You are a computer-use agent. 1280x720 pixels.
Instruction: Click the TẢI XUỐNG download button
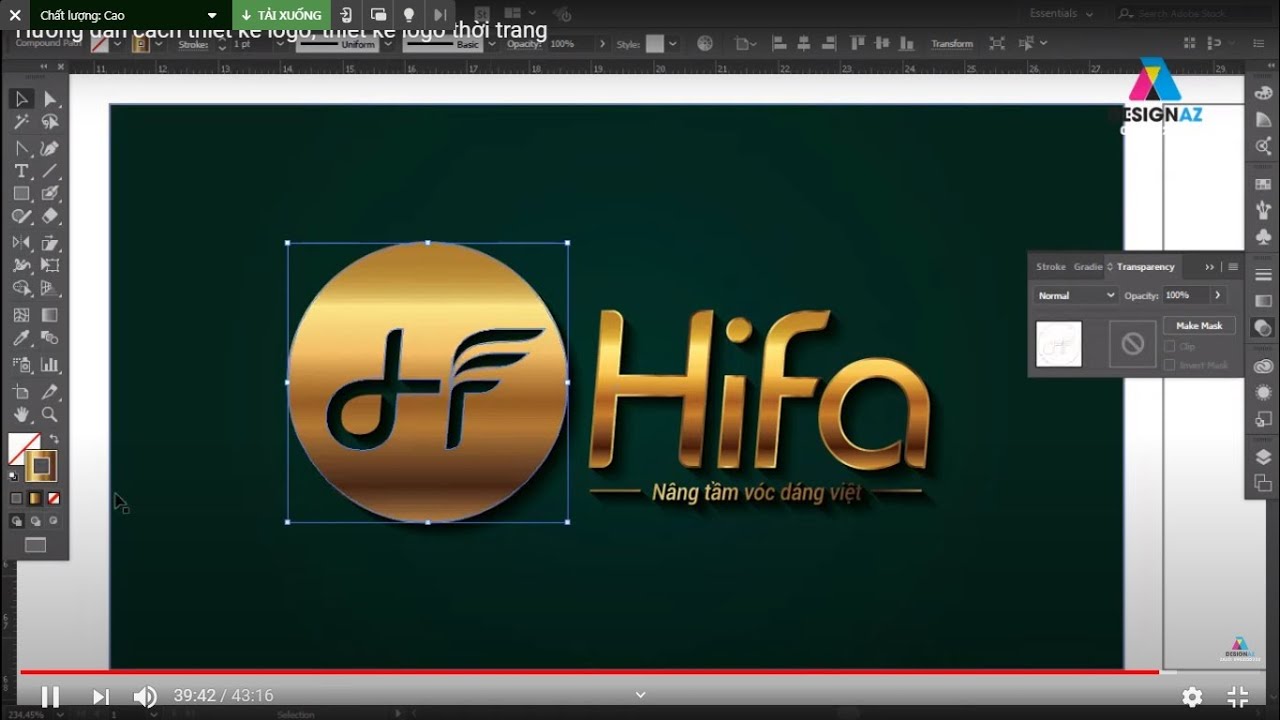coord(282,15)
